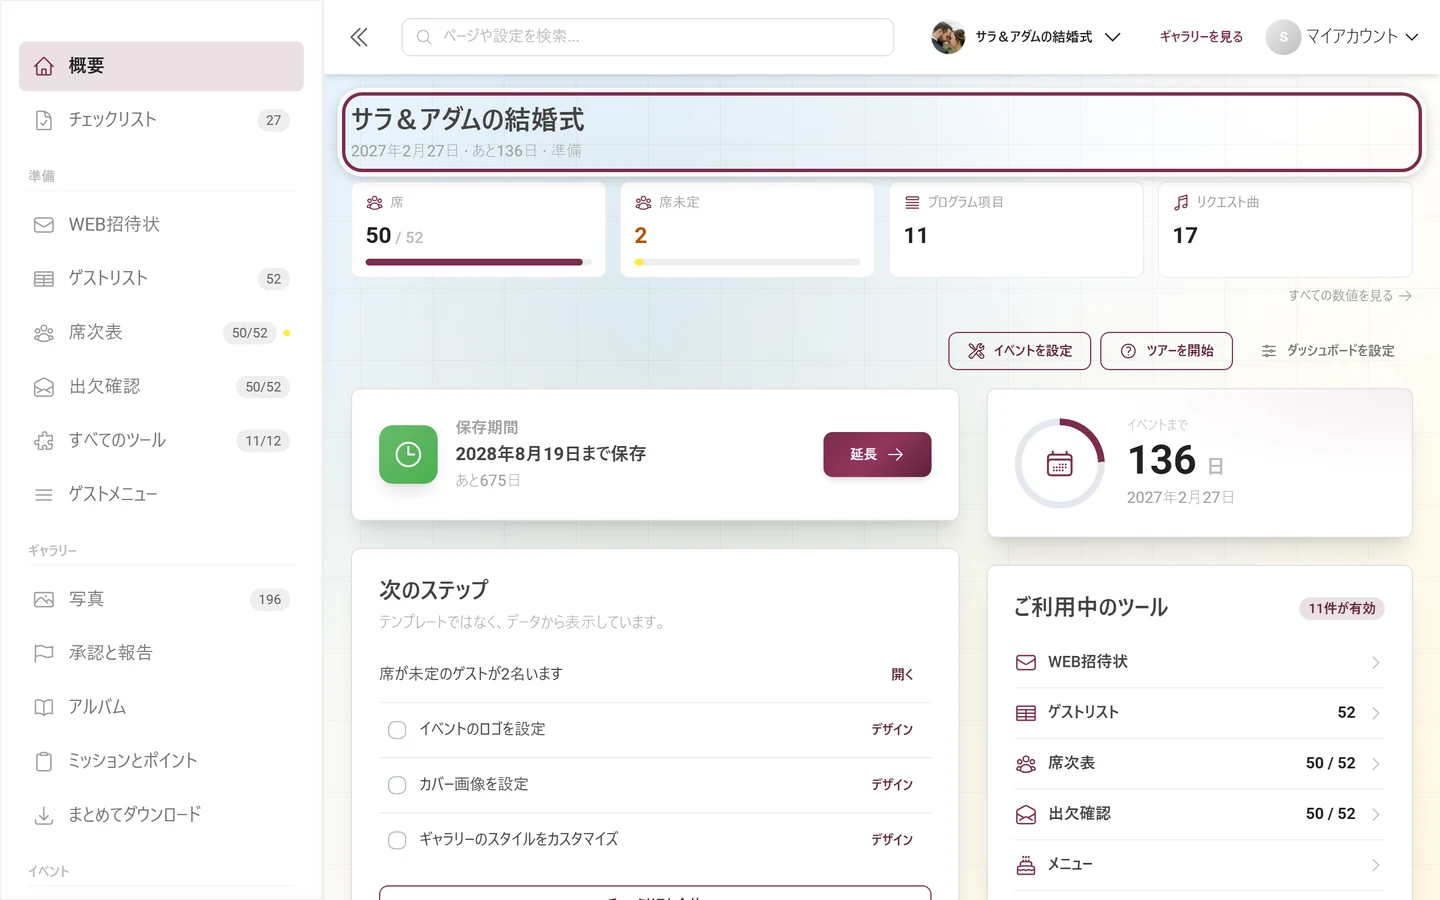Open ダッシュボードを設定

pyautogui.click(x=1328, y=351)
